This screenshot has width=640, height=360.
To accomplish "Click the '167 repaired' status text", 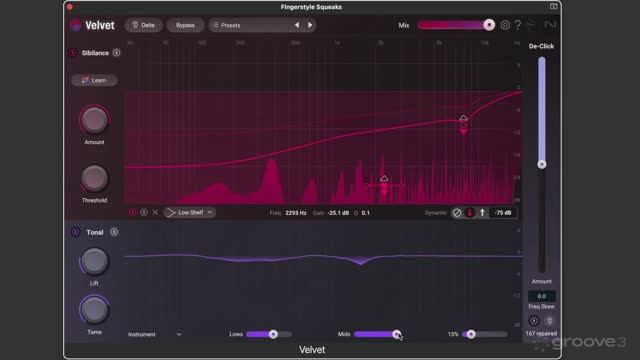I will (541, 333).
